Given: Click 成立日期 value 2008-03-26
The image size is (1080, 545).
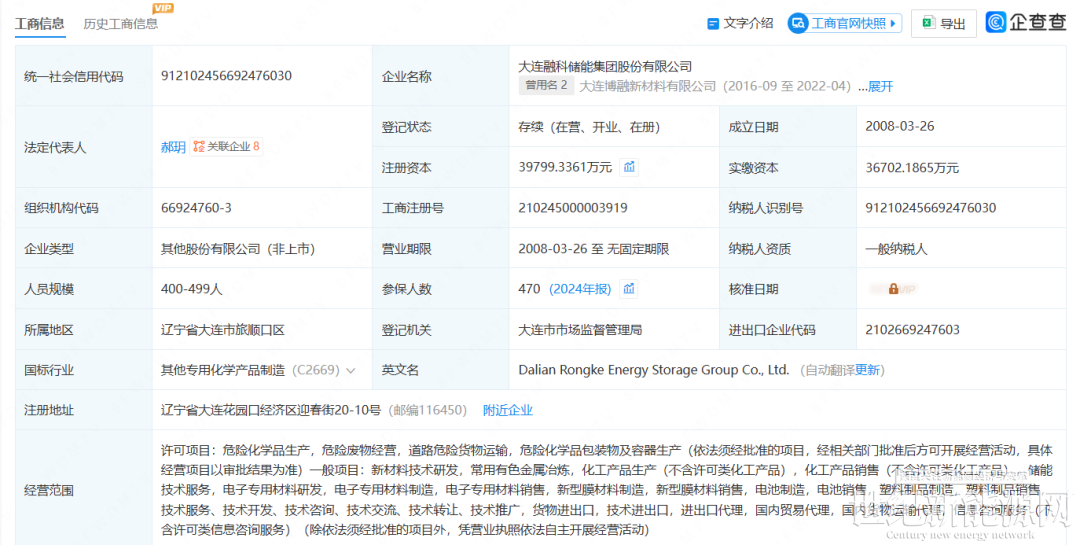Looking at the screenshot, I should [900, 126].
